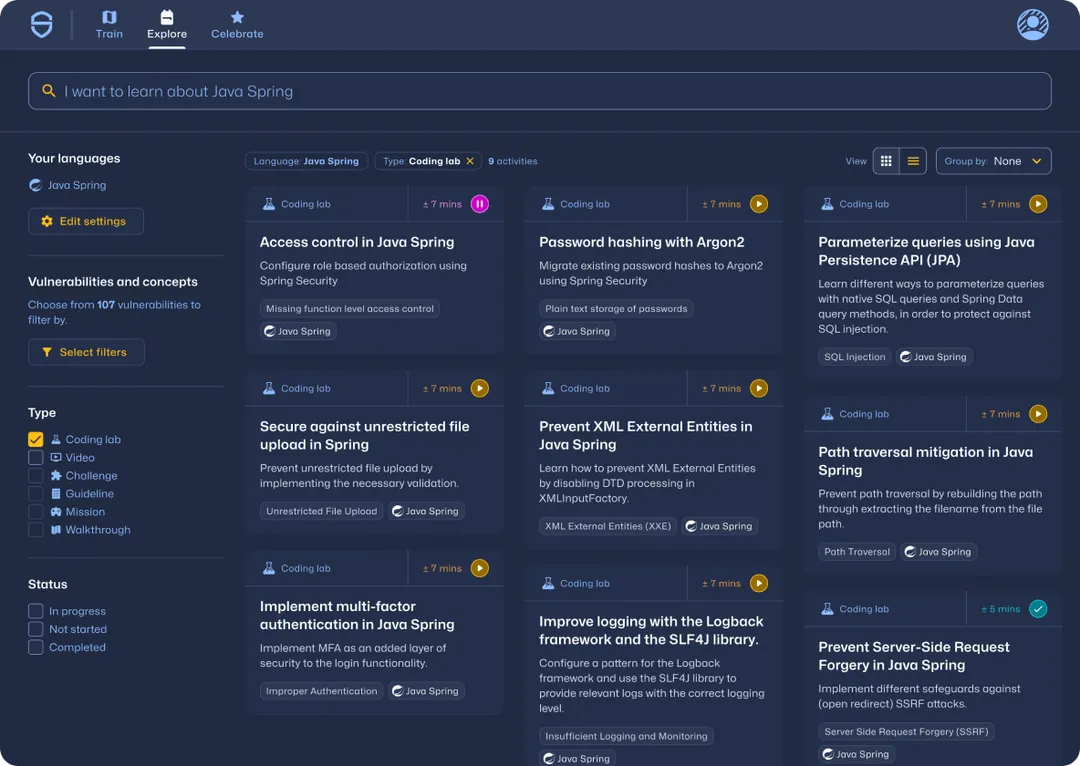Viewport: 1080px width, 766px height.
Task: Click the flask icon on Path traversal card
Action: tap(827, 414)
